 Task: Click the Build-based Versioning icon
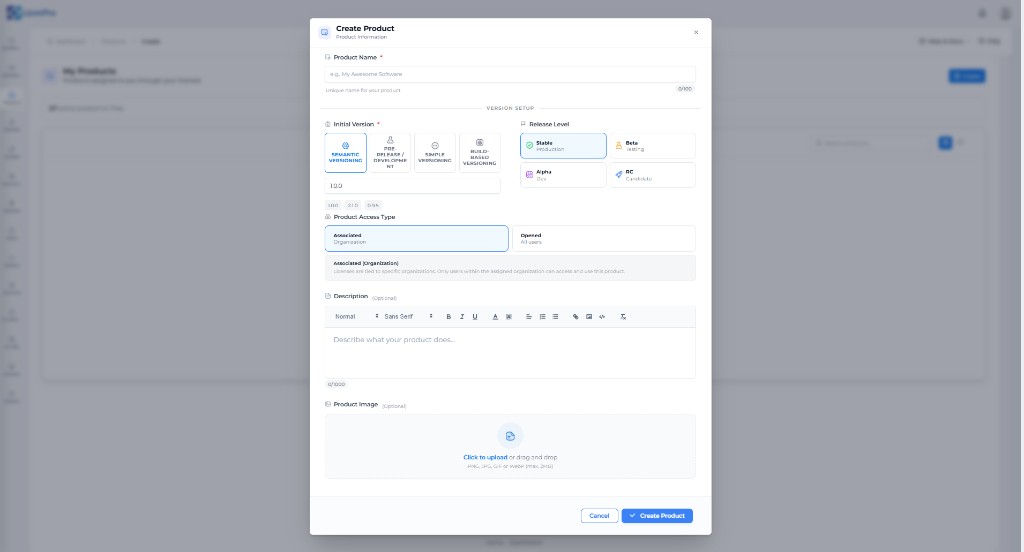point(479,142)
